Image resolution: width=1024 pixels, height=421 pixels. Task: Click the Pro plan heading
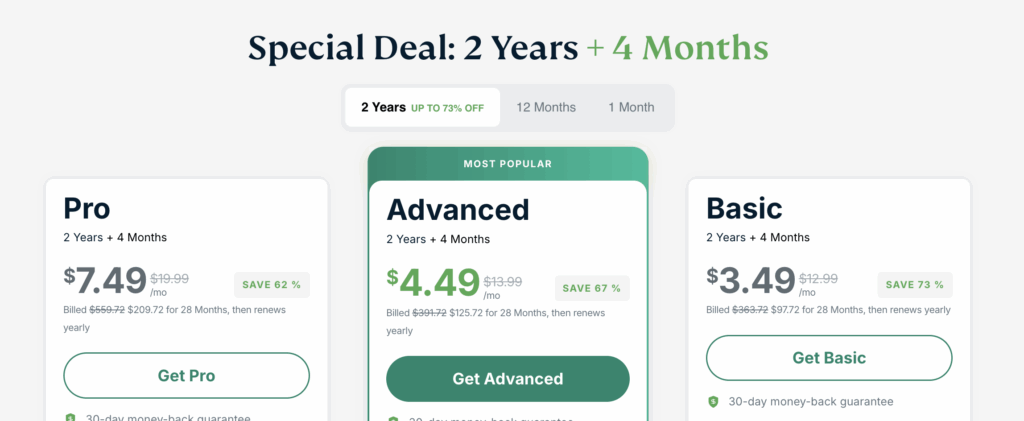pos(87,209)
